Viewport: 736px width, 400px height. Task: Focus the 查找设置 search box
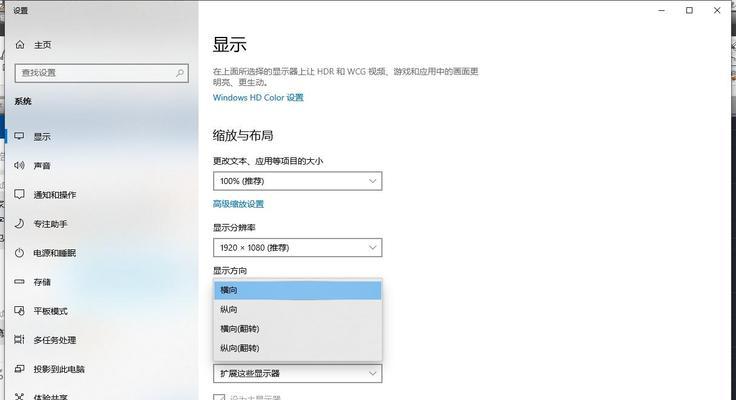coord(102,73)
